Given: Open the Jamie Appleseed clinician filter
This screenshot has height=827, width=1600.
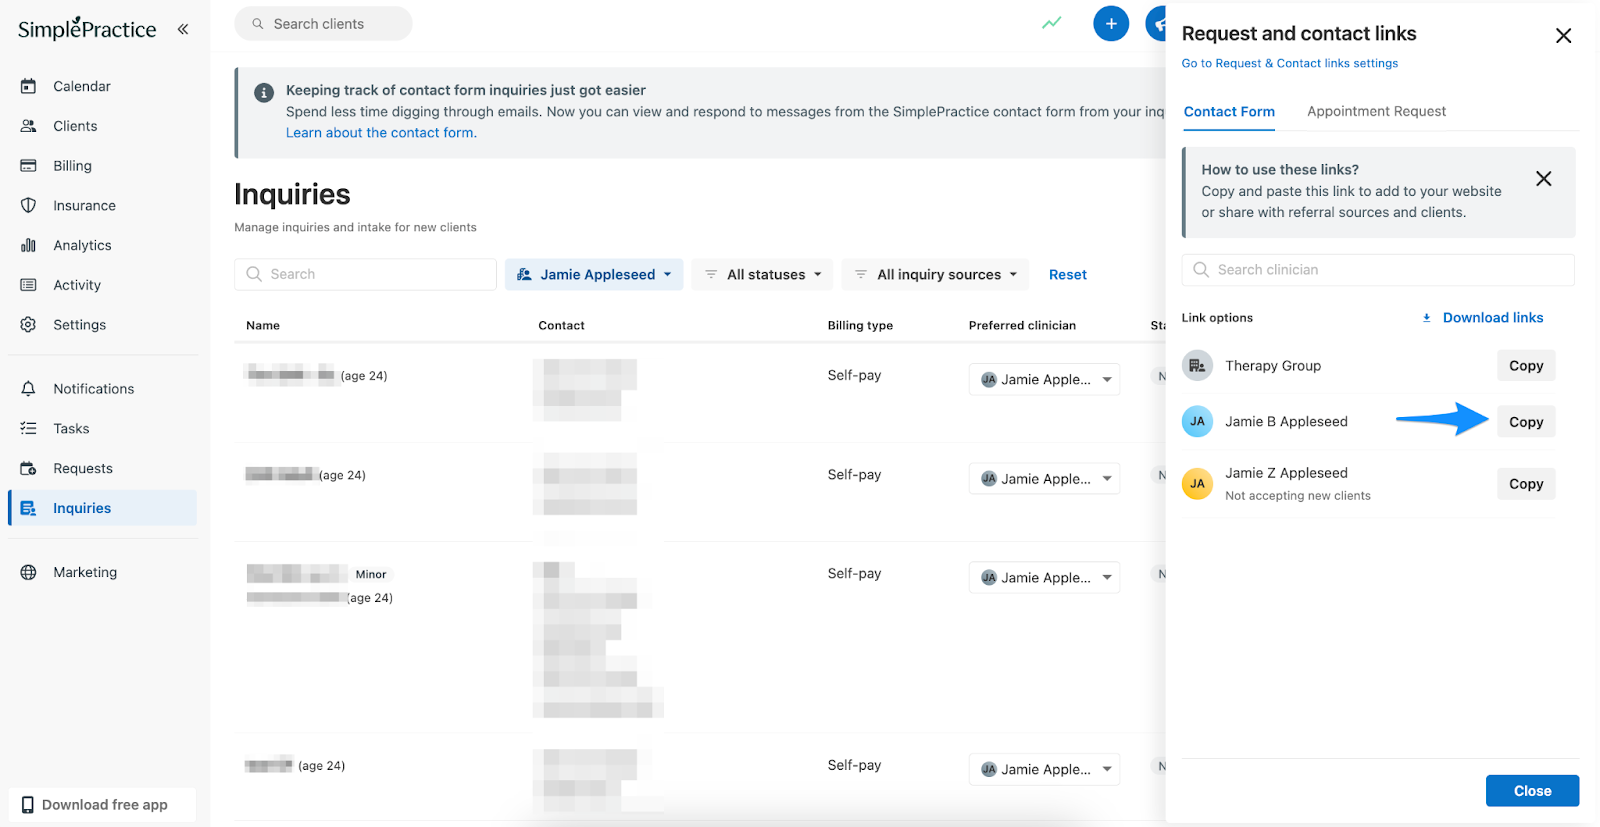Looking at the screenshot, I should pyautogui.click(x=594, y=274).
